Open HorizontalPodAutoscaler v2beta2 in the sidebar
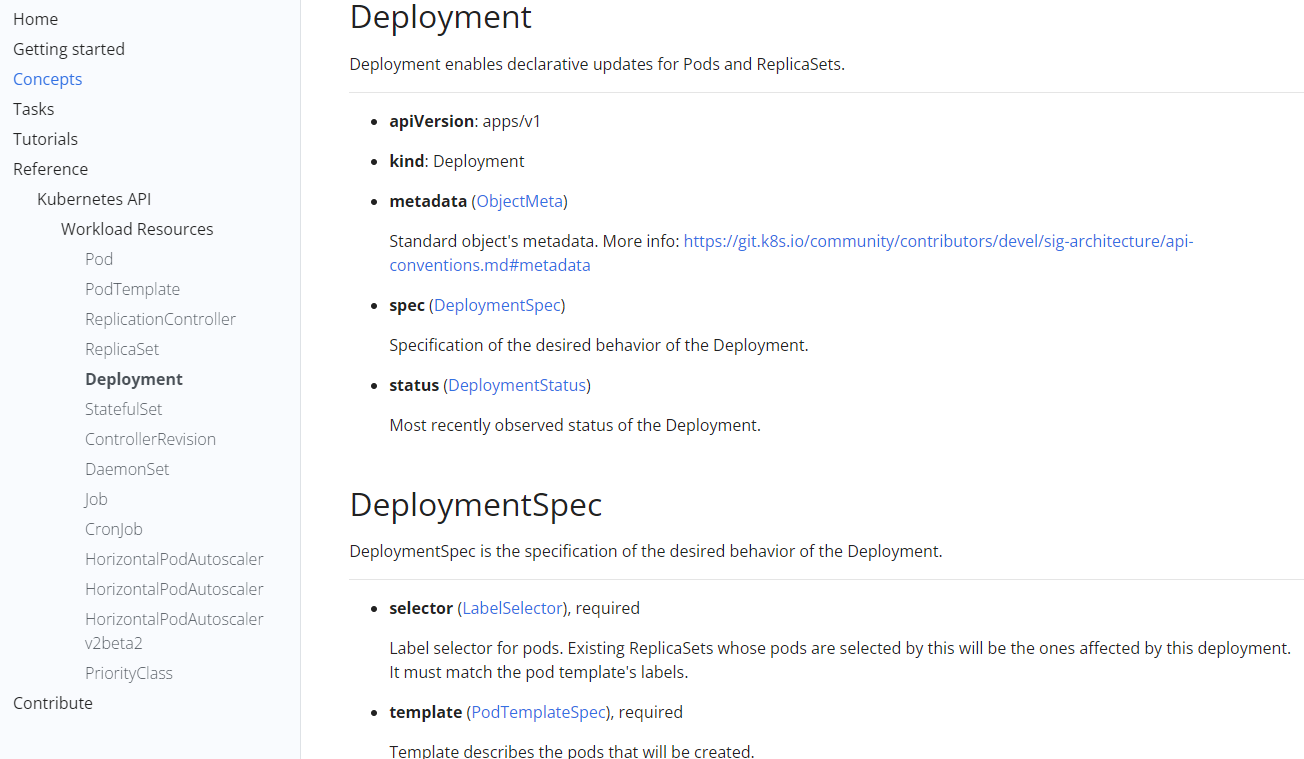The image size is (1304, 759). tap(174, 631)
